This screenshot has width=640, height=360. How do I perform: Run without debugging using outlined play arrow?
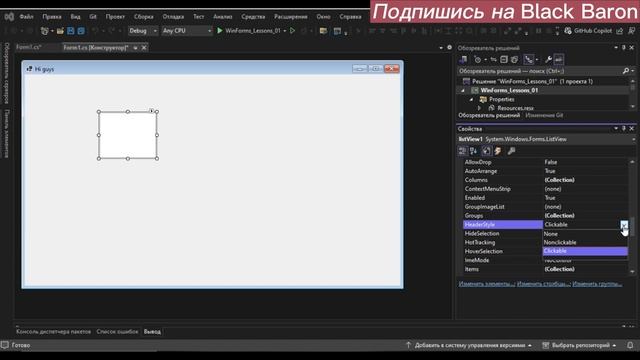292,31
